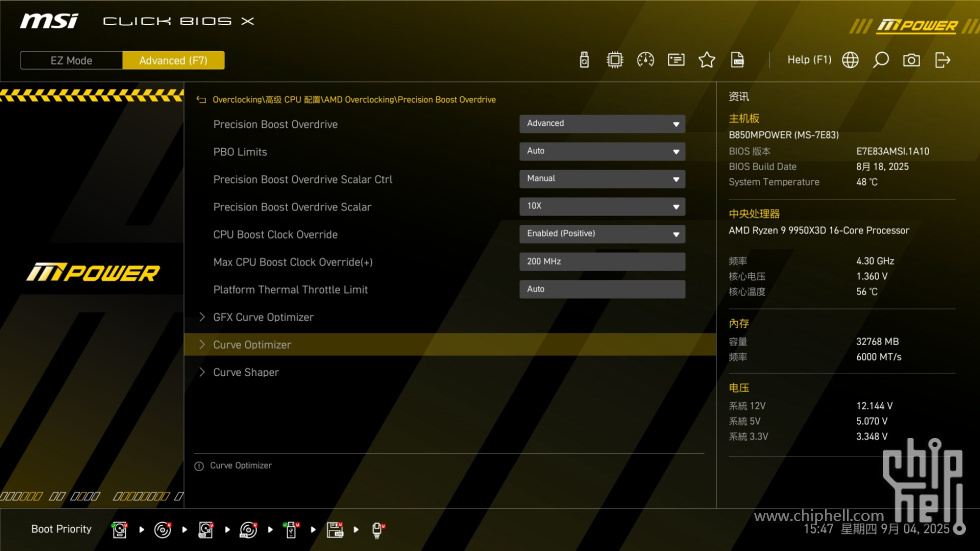980x551 pixels.
Task: Expand the Curve Optimizer submenu
Action: pos(450,344)
